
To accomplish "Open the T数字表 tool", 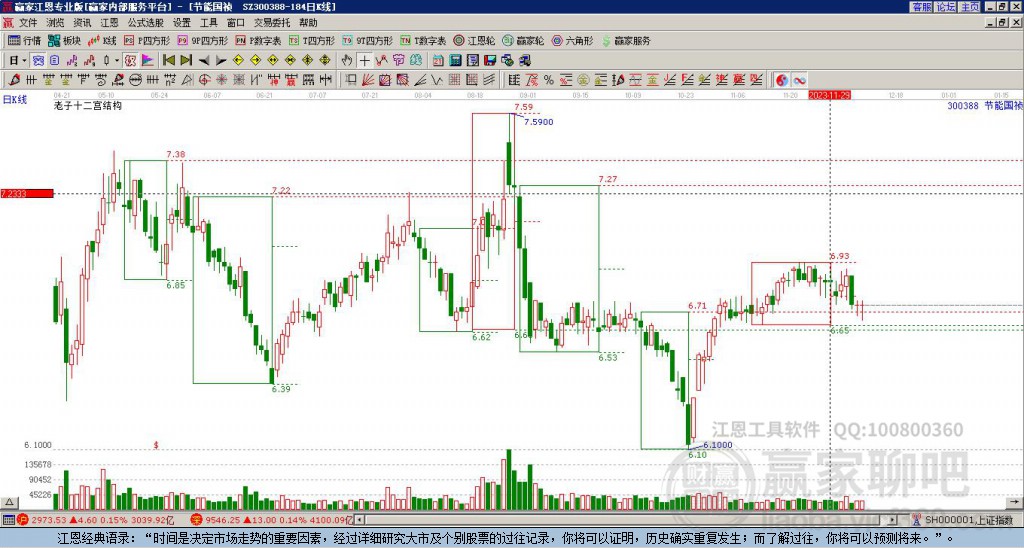I will (423, 40).
